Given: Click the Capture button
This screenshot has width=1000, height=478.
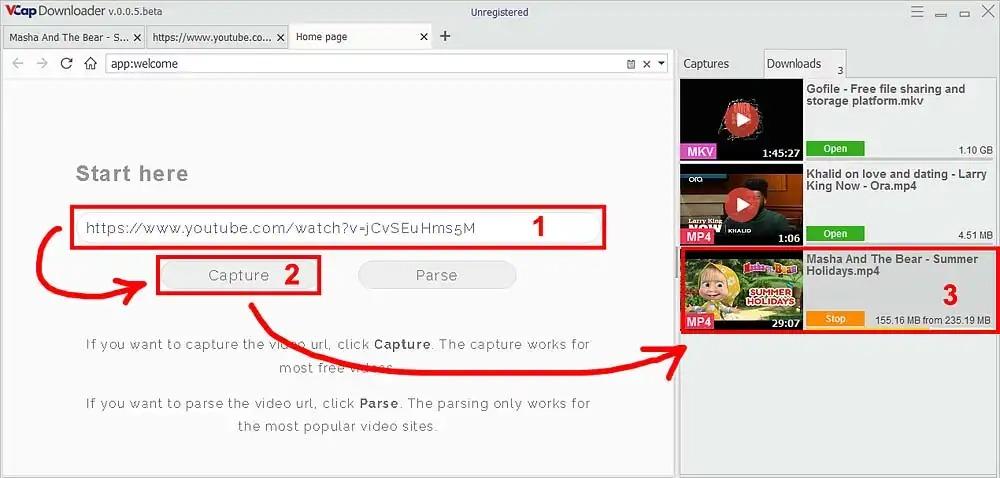Looking at the screenshot, I should pos(238,275).
